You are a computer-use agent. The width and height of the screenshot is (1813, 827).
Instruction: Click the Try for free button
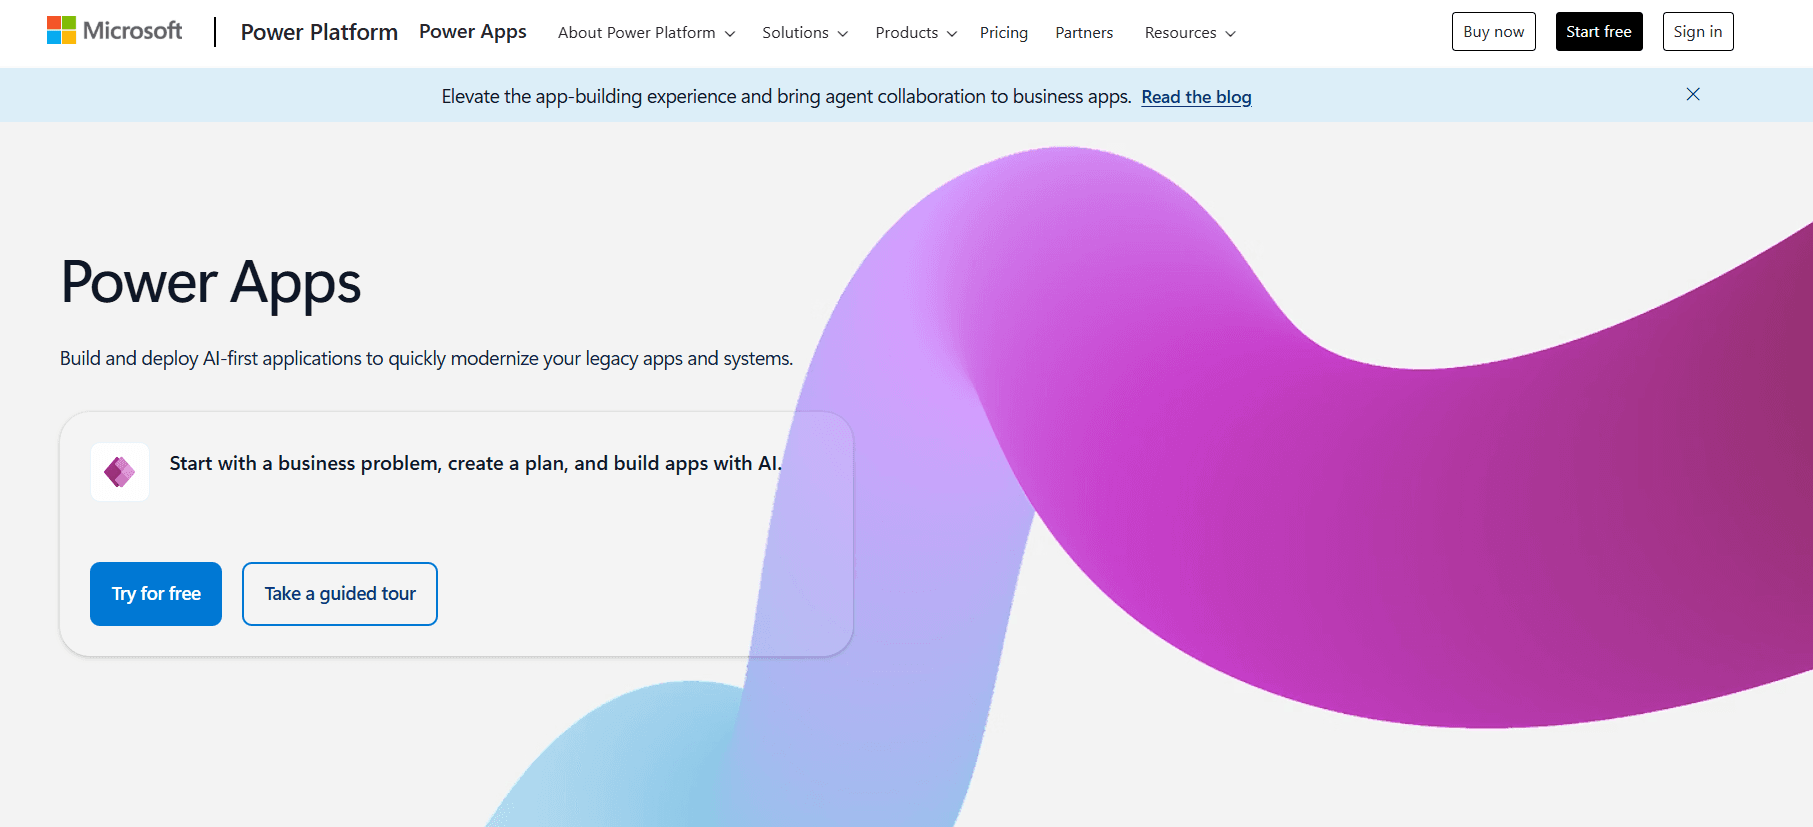coord(156,594)
